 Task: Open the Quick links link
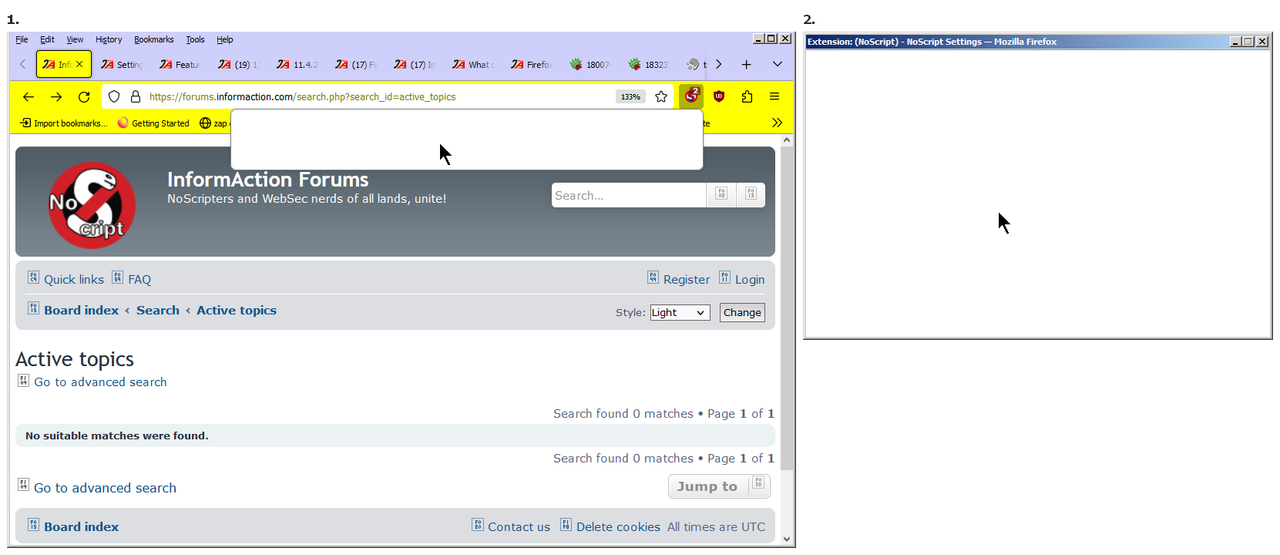tap(74, 279)
